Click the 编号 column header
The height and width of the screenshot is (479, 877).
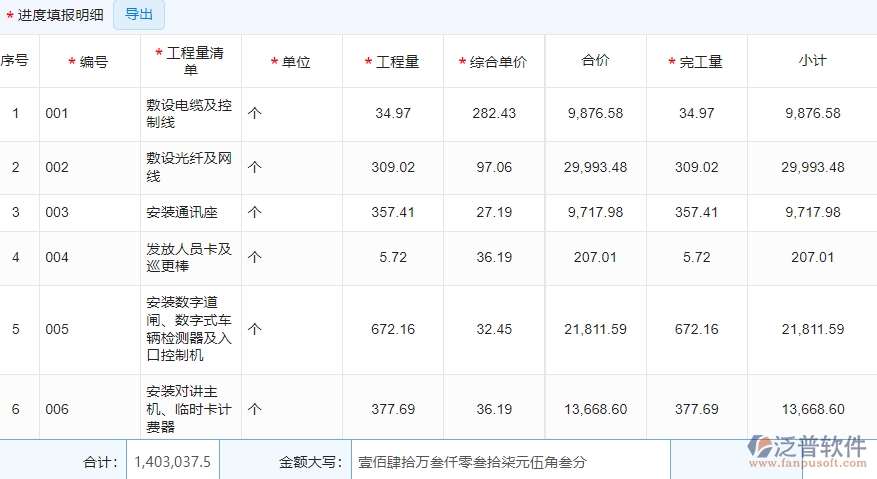click(x=89, y=62)
